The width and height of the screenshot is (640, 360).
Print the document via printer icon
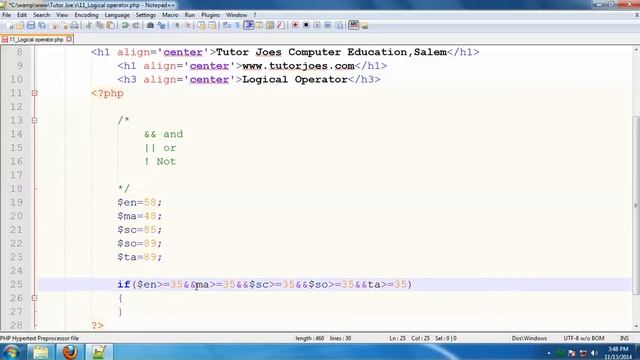tap(74, 25)
